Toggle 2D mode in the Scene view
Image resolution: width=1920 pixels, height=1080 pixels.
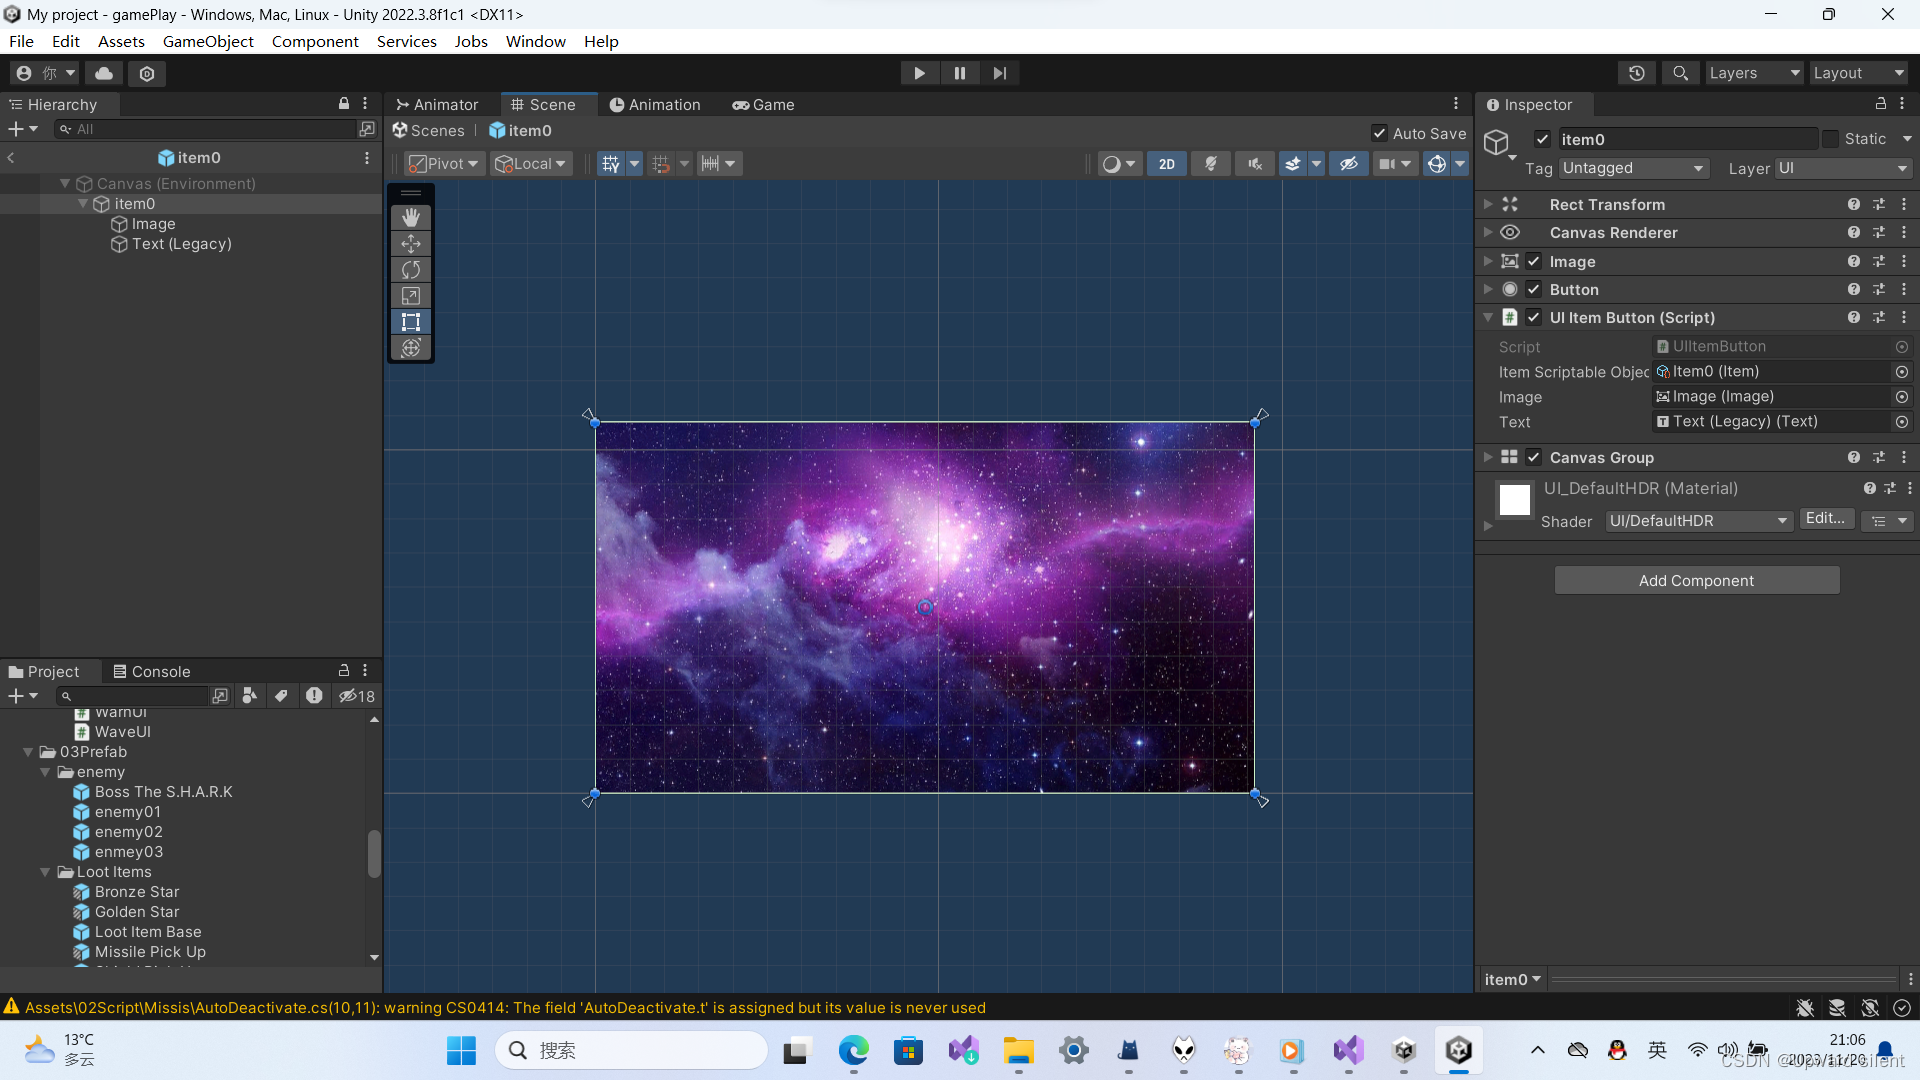[x=1166, y=163]
